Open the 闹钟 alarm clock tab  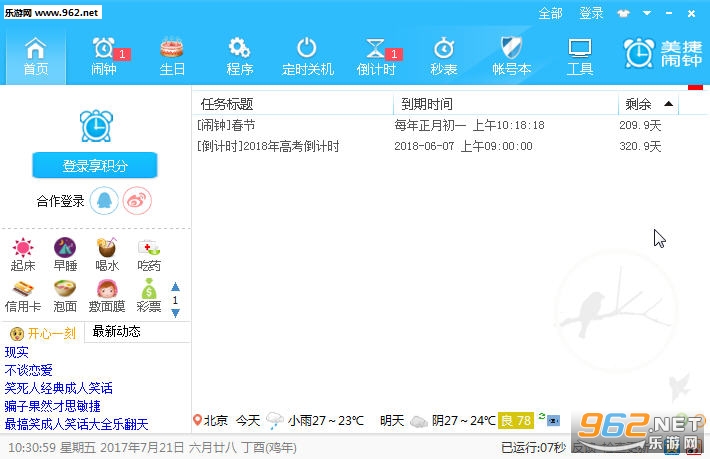(x=104, y=57)
